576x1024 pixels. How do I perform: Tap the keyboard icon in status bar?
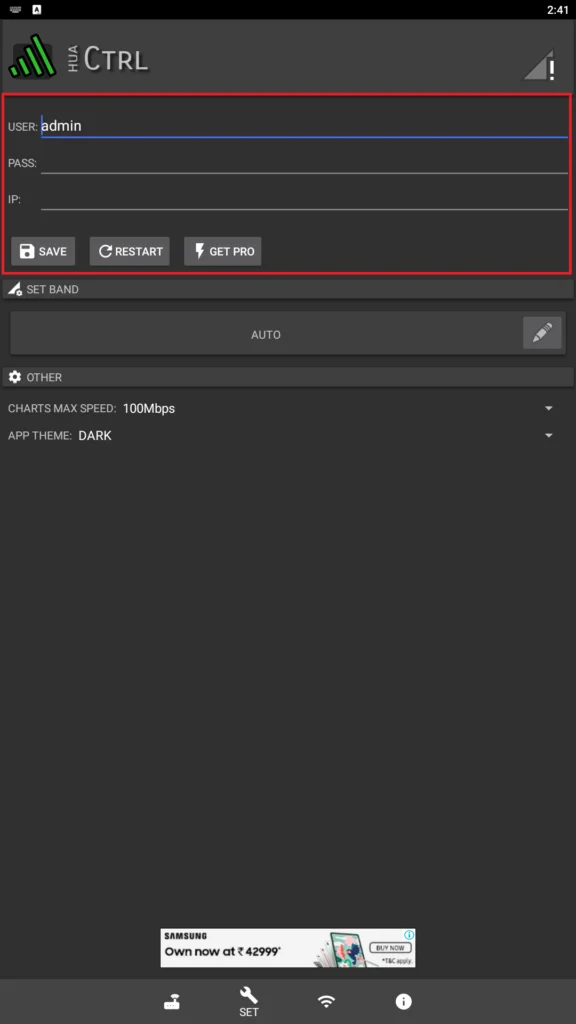coord(15,9)
